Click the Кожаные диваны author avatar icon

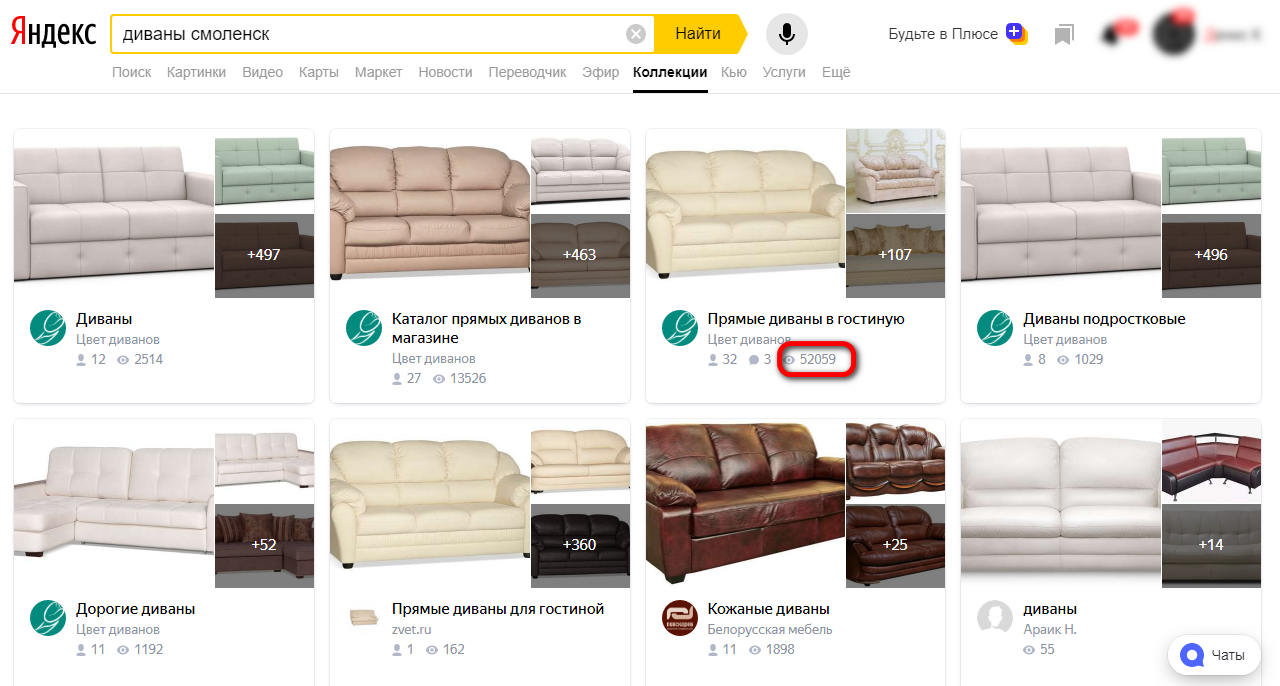(680, 618)
